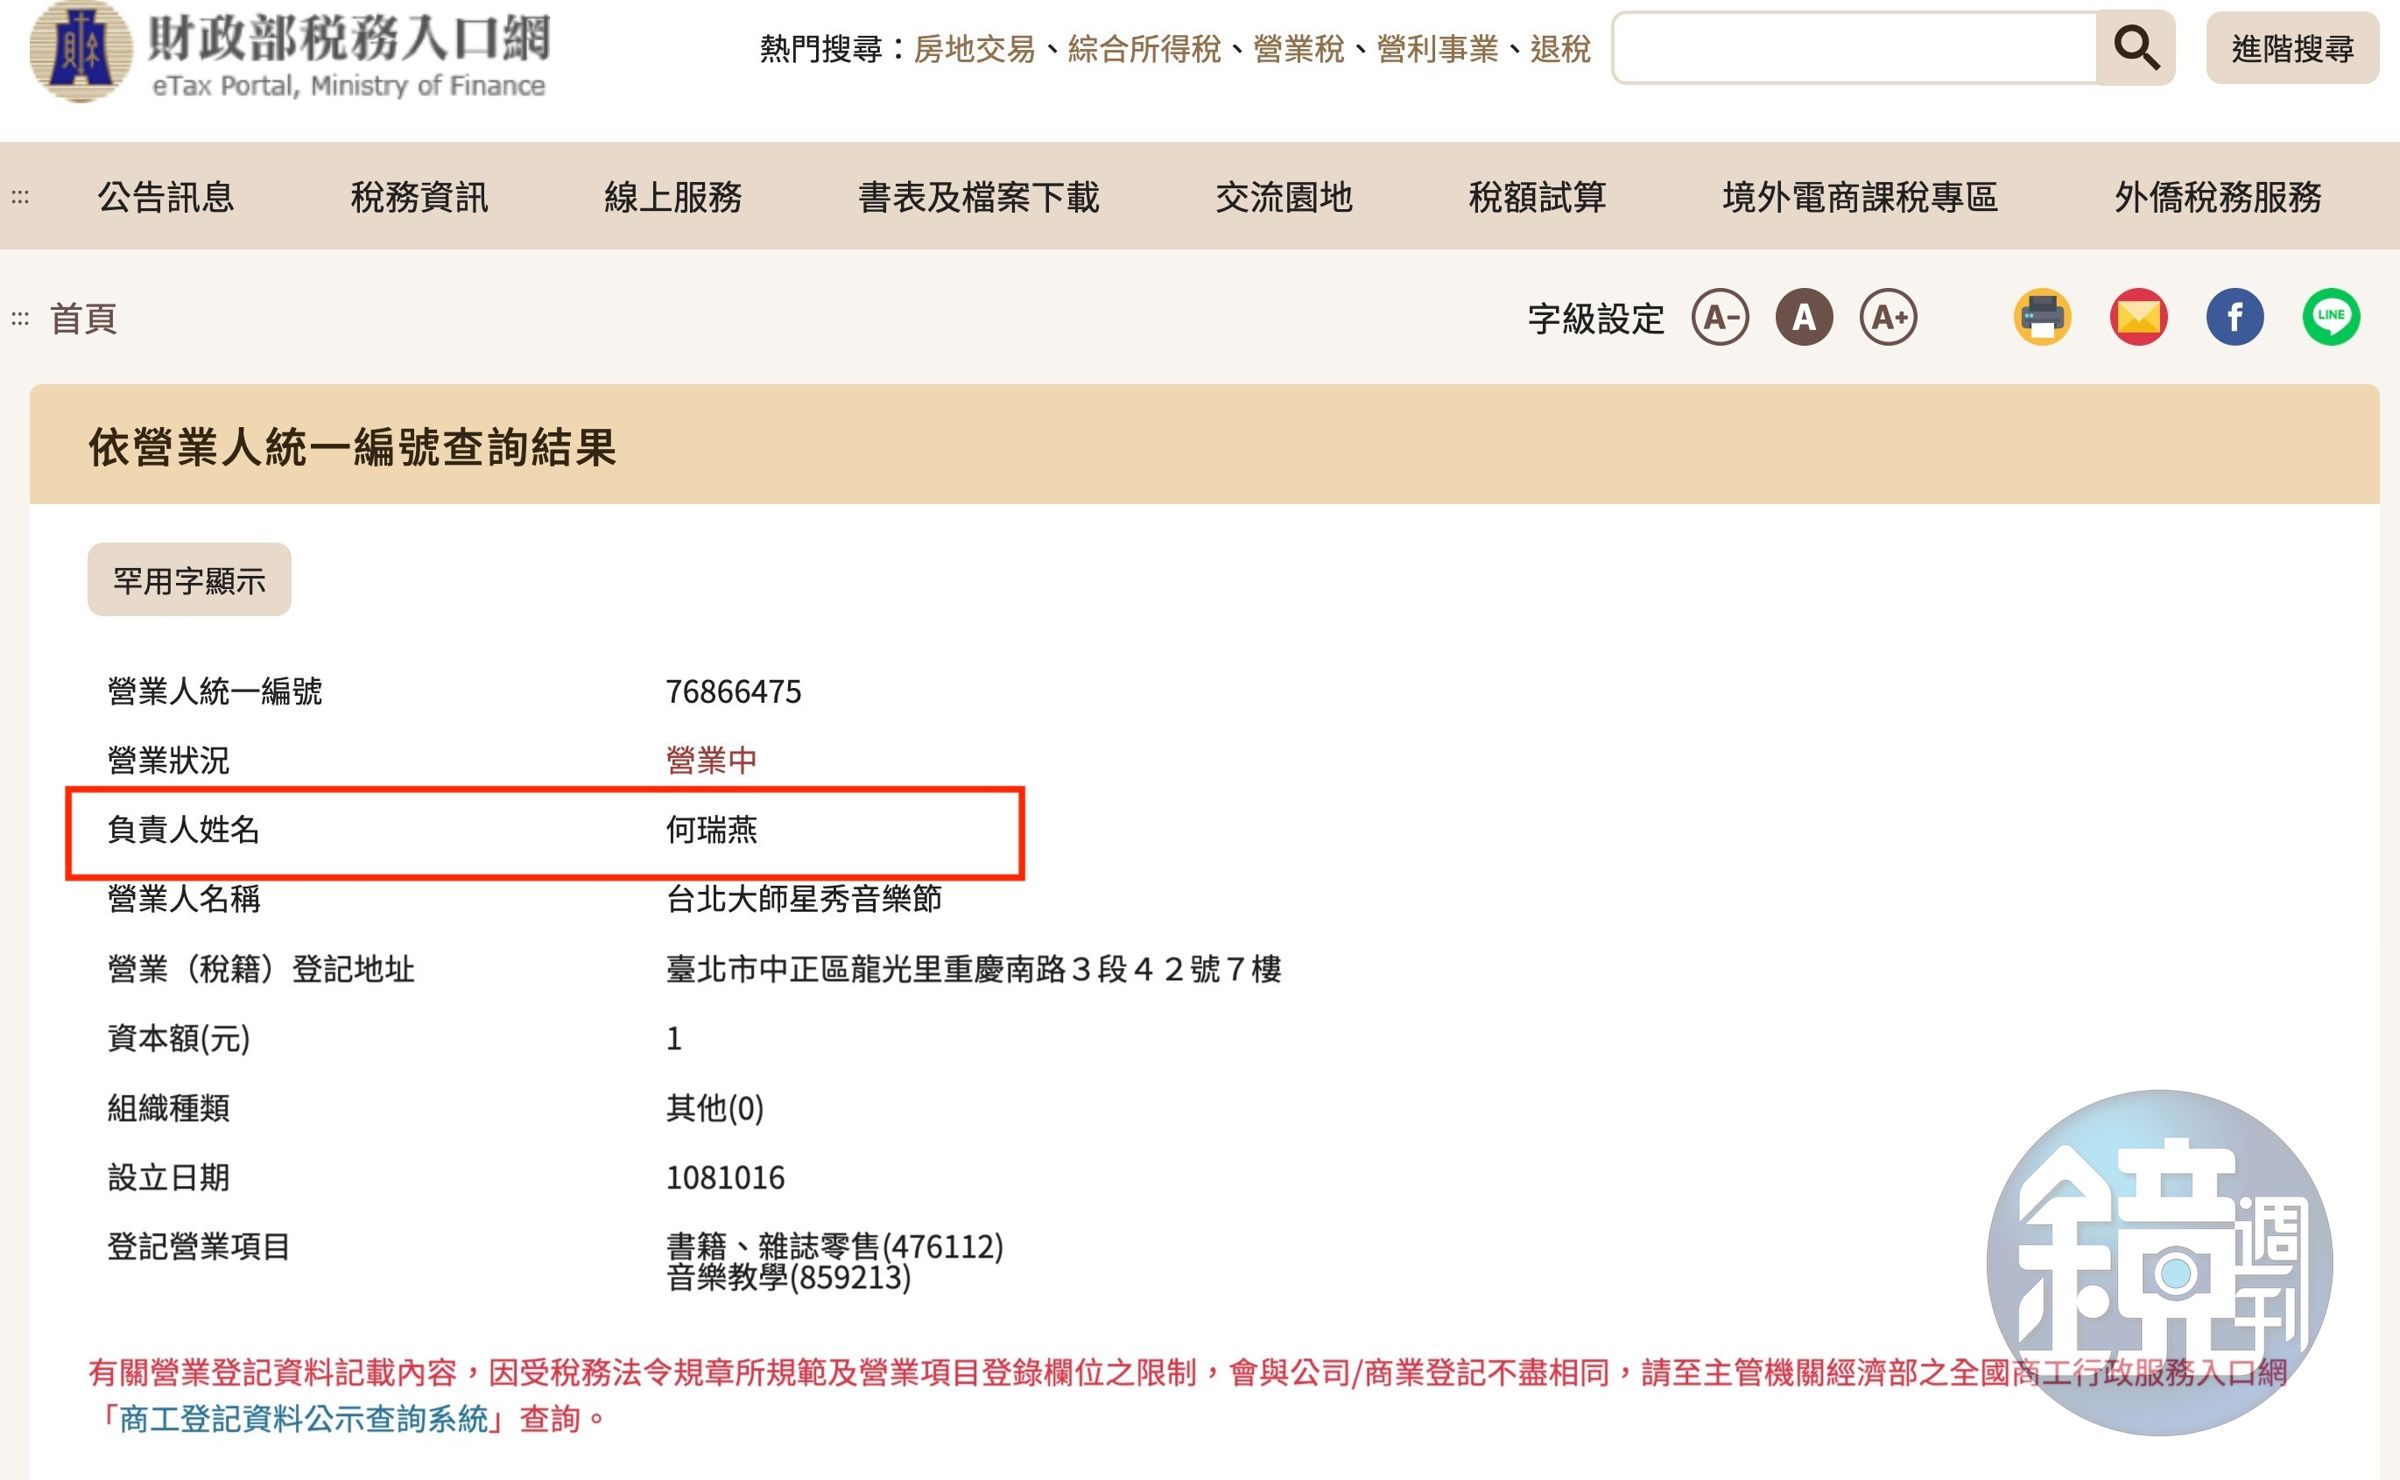Increase font size with the A+ icon

pos(1888,318)
